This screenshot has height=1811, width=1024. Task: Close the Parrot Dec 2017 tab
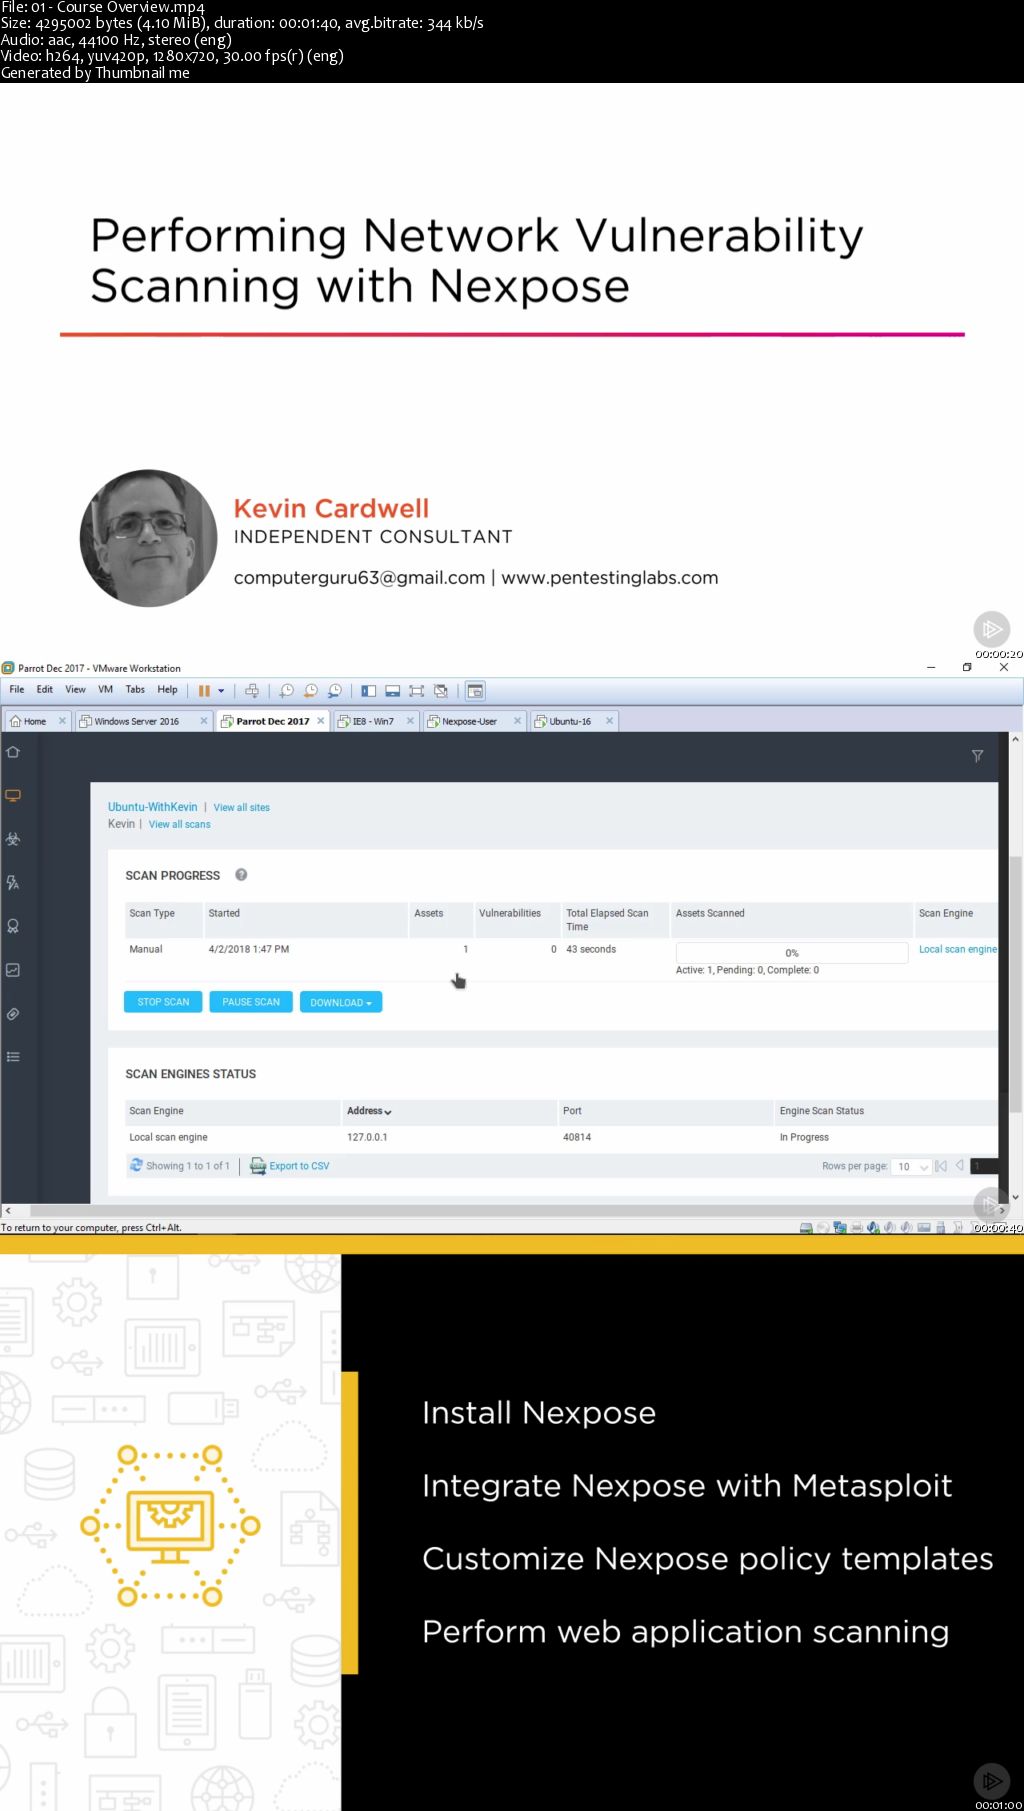(321, 721)
